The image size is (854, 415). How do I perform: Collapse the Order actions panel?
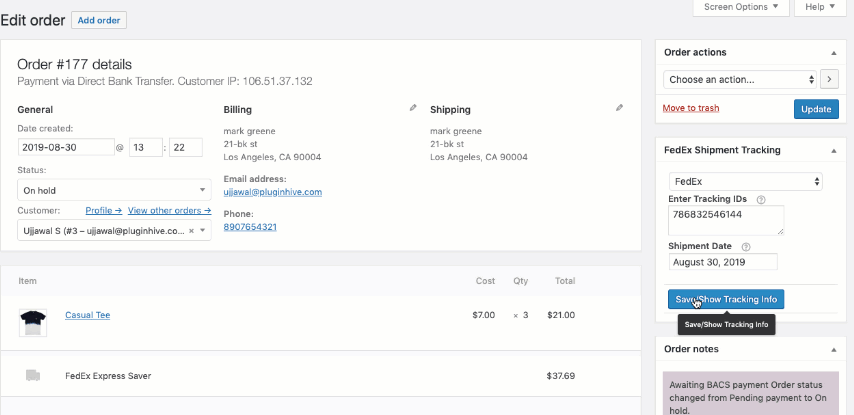pos(833,53)
